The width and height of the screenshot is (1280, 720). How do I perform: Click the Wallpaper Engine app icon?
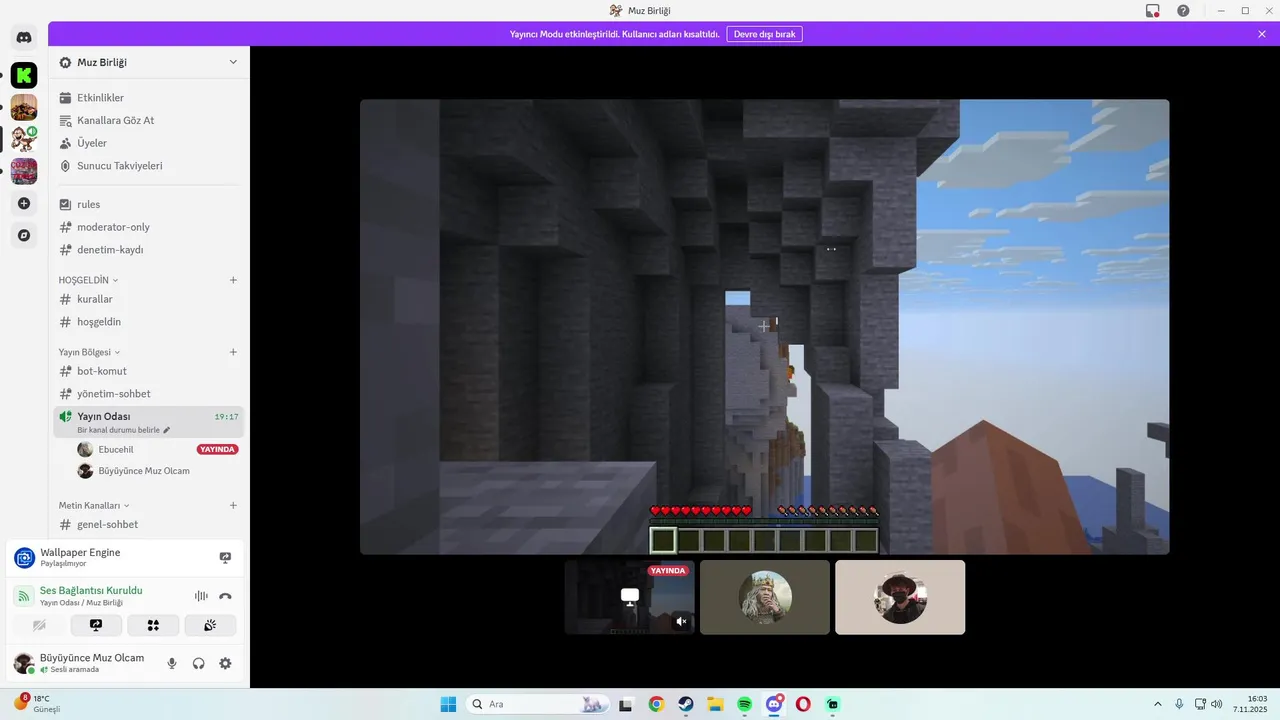(24, 558)
